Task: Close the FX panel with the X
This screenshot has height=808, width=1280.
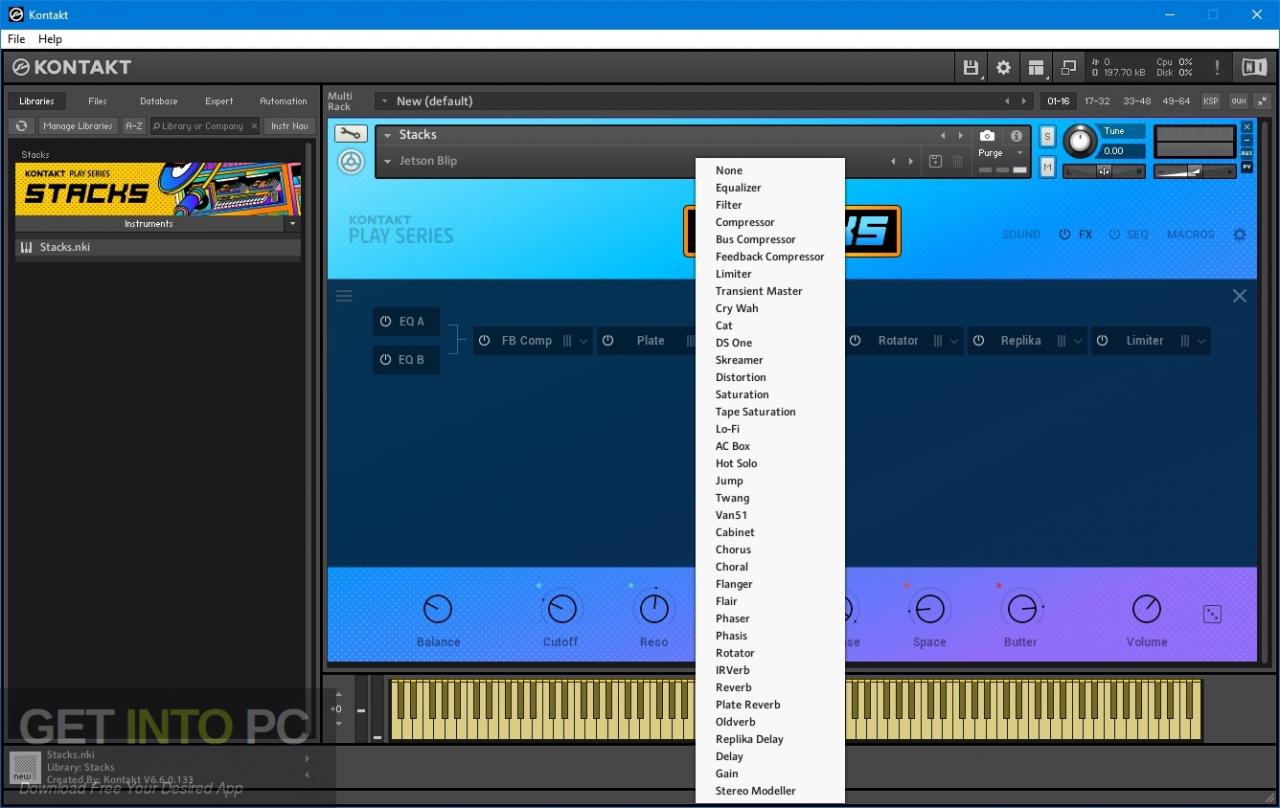Action: coord(1239,296)
